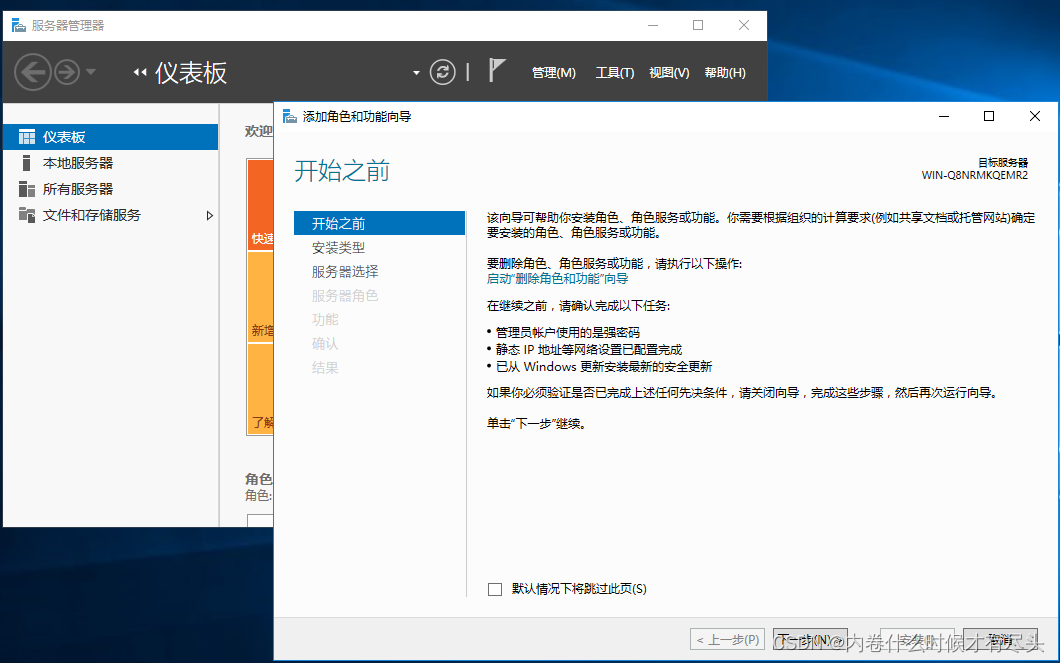
Task: Open the dropdown arrow left of refresh
Action: [416, 72]
